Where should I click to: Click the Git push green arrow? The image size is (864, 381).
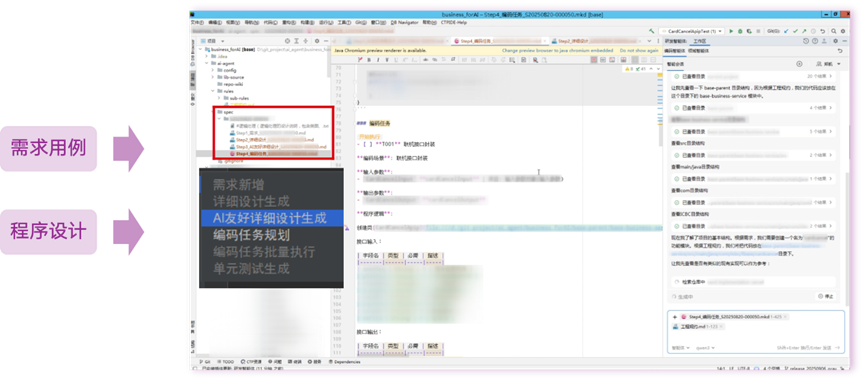coord(804,31)
